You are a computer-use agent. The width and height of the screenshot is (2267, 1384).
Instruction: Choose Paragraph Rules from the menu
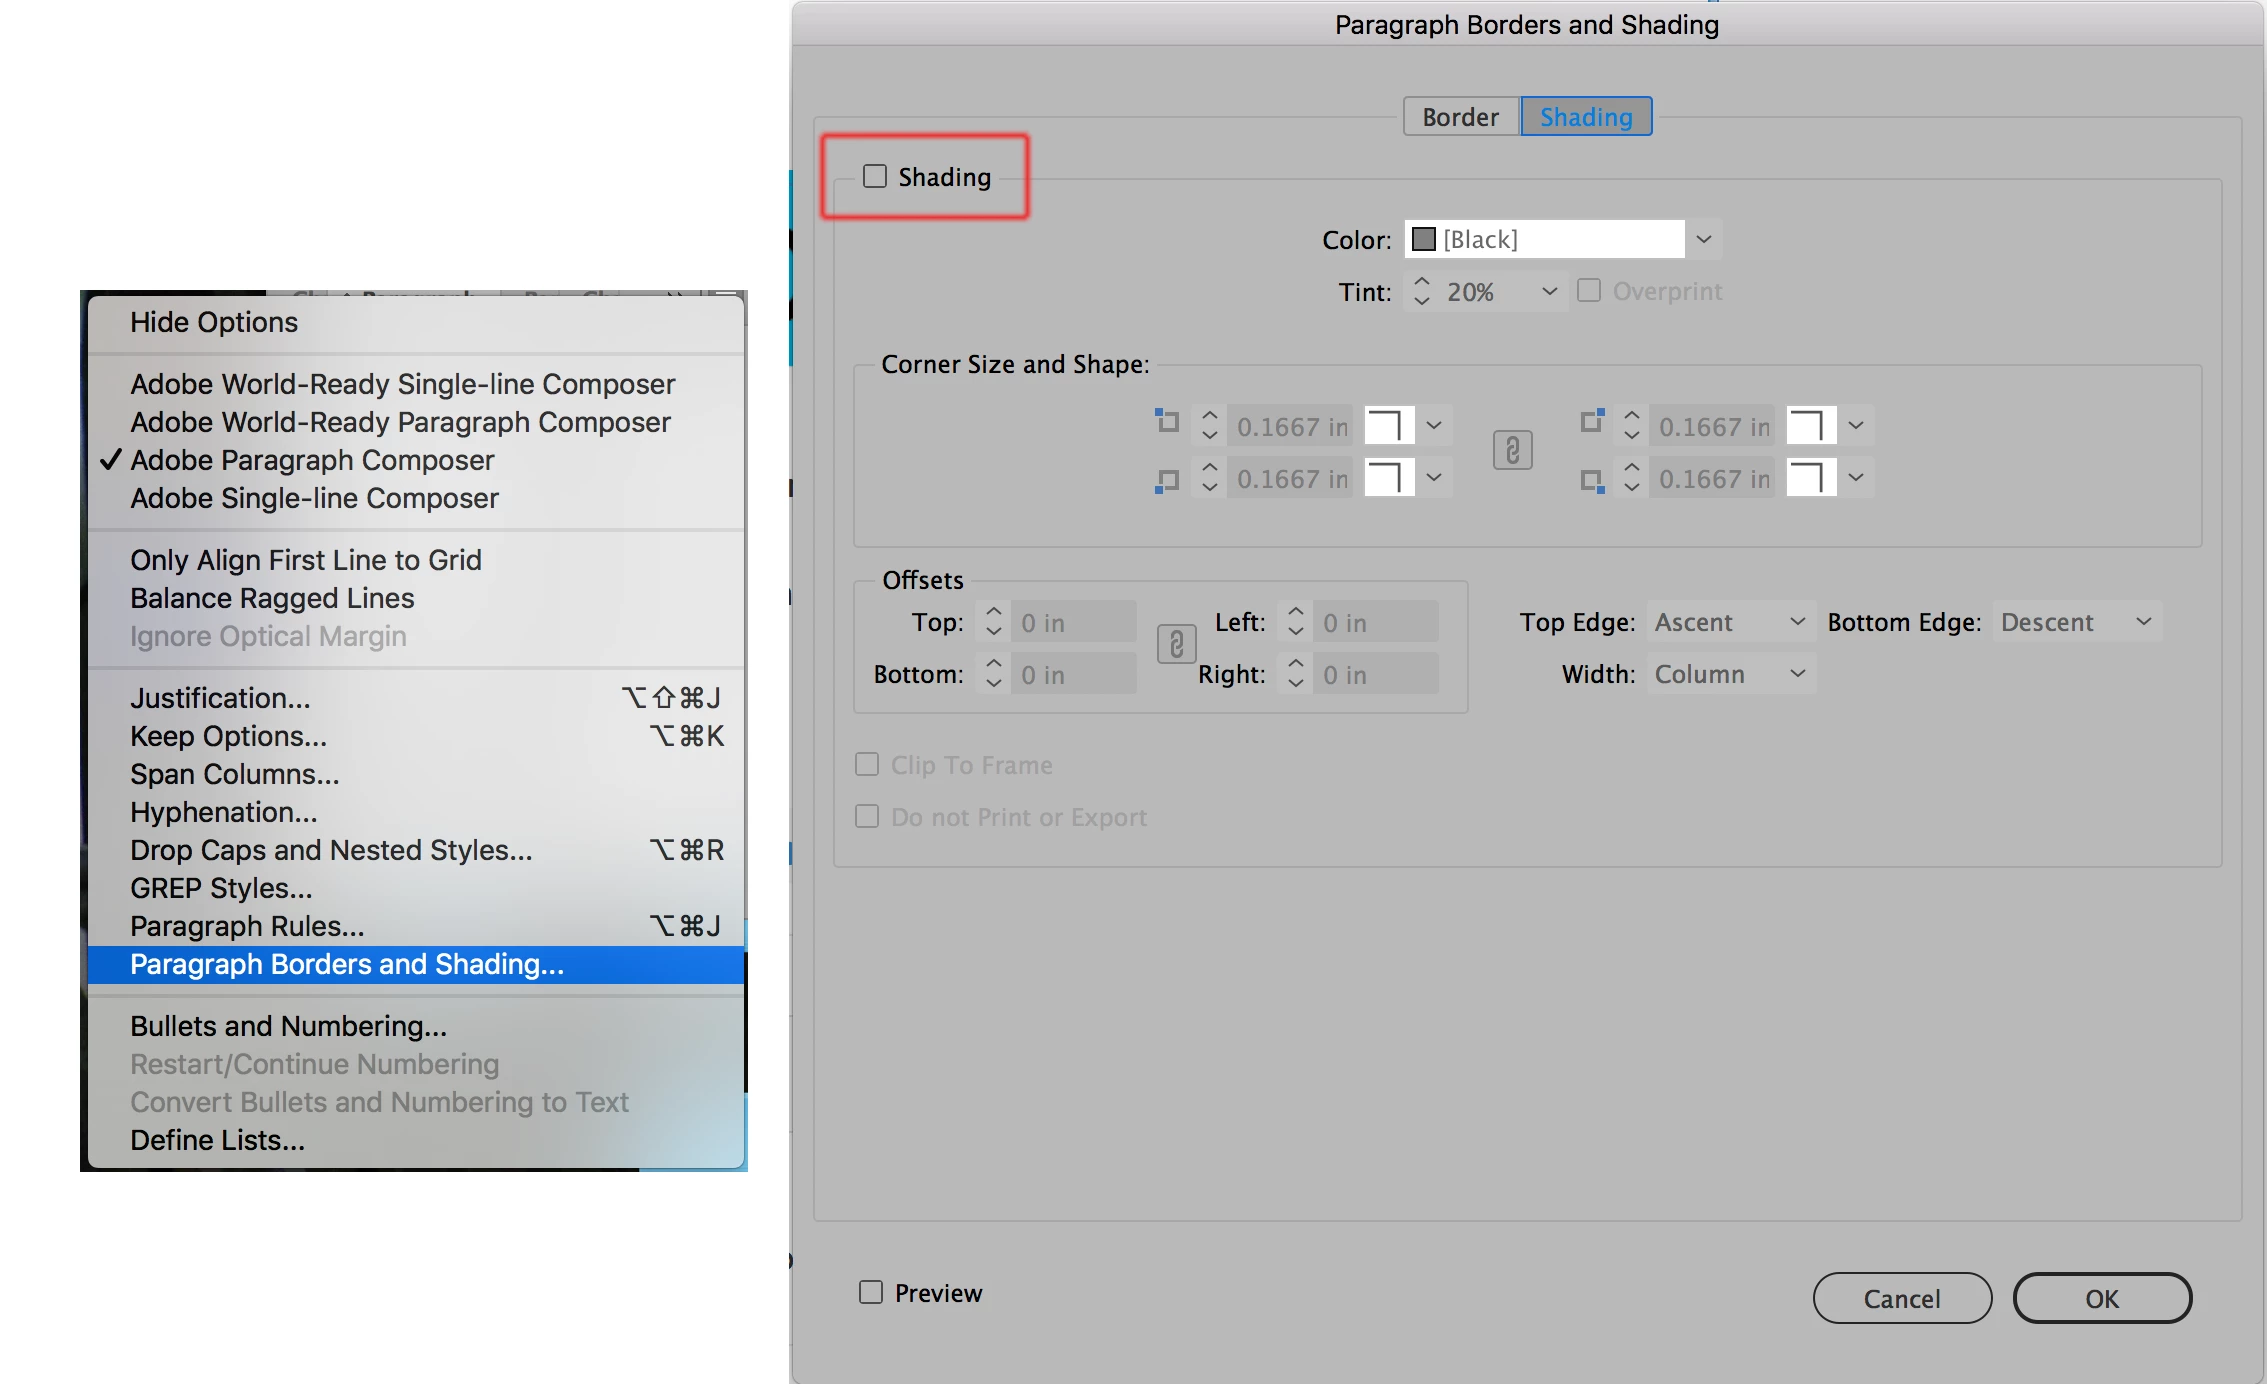pyautogui.click(x=247, y=926)
